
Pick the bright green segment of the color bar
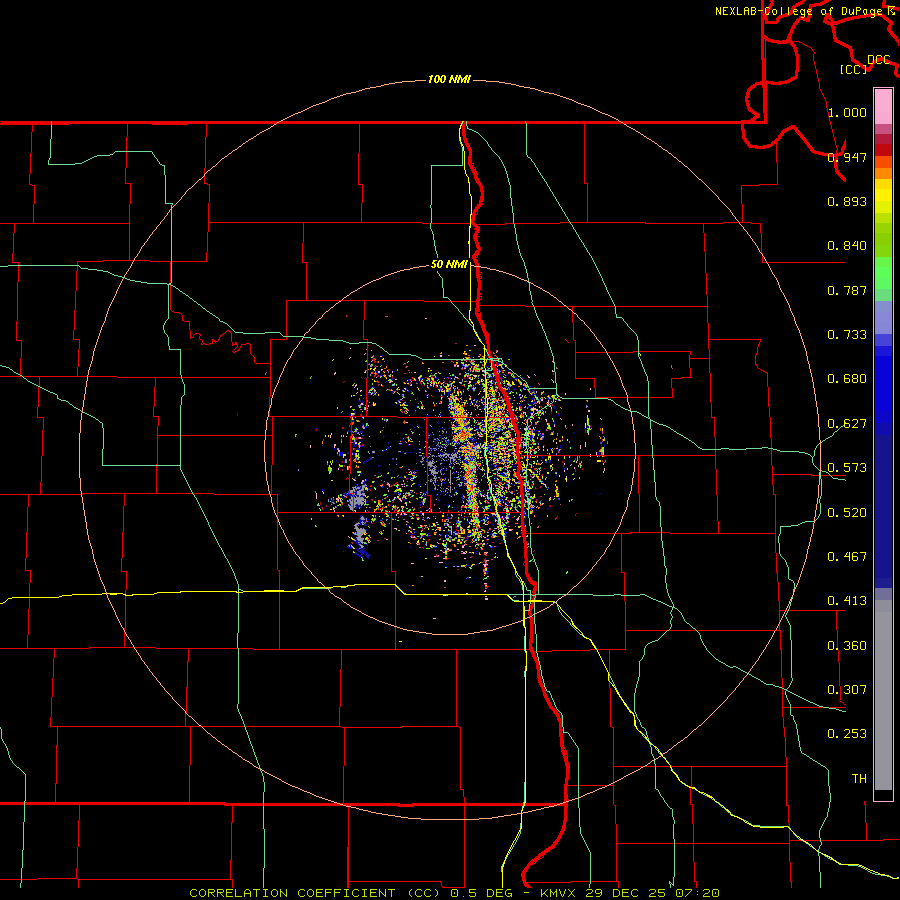click(x=883, y=273)
